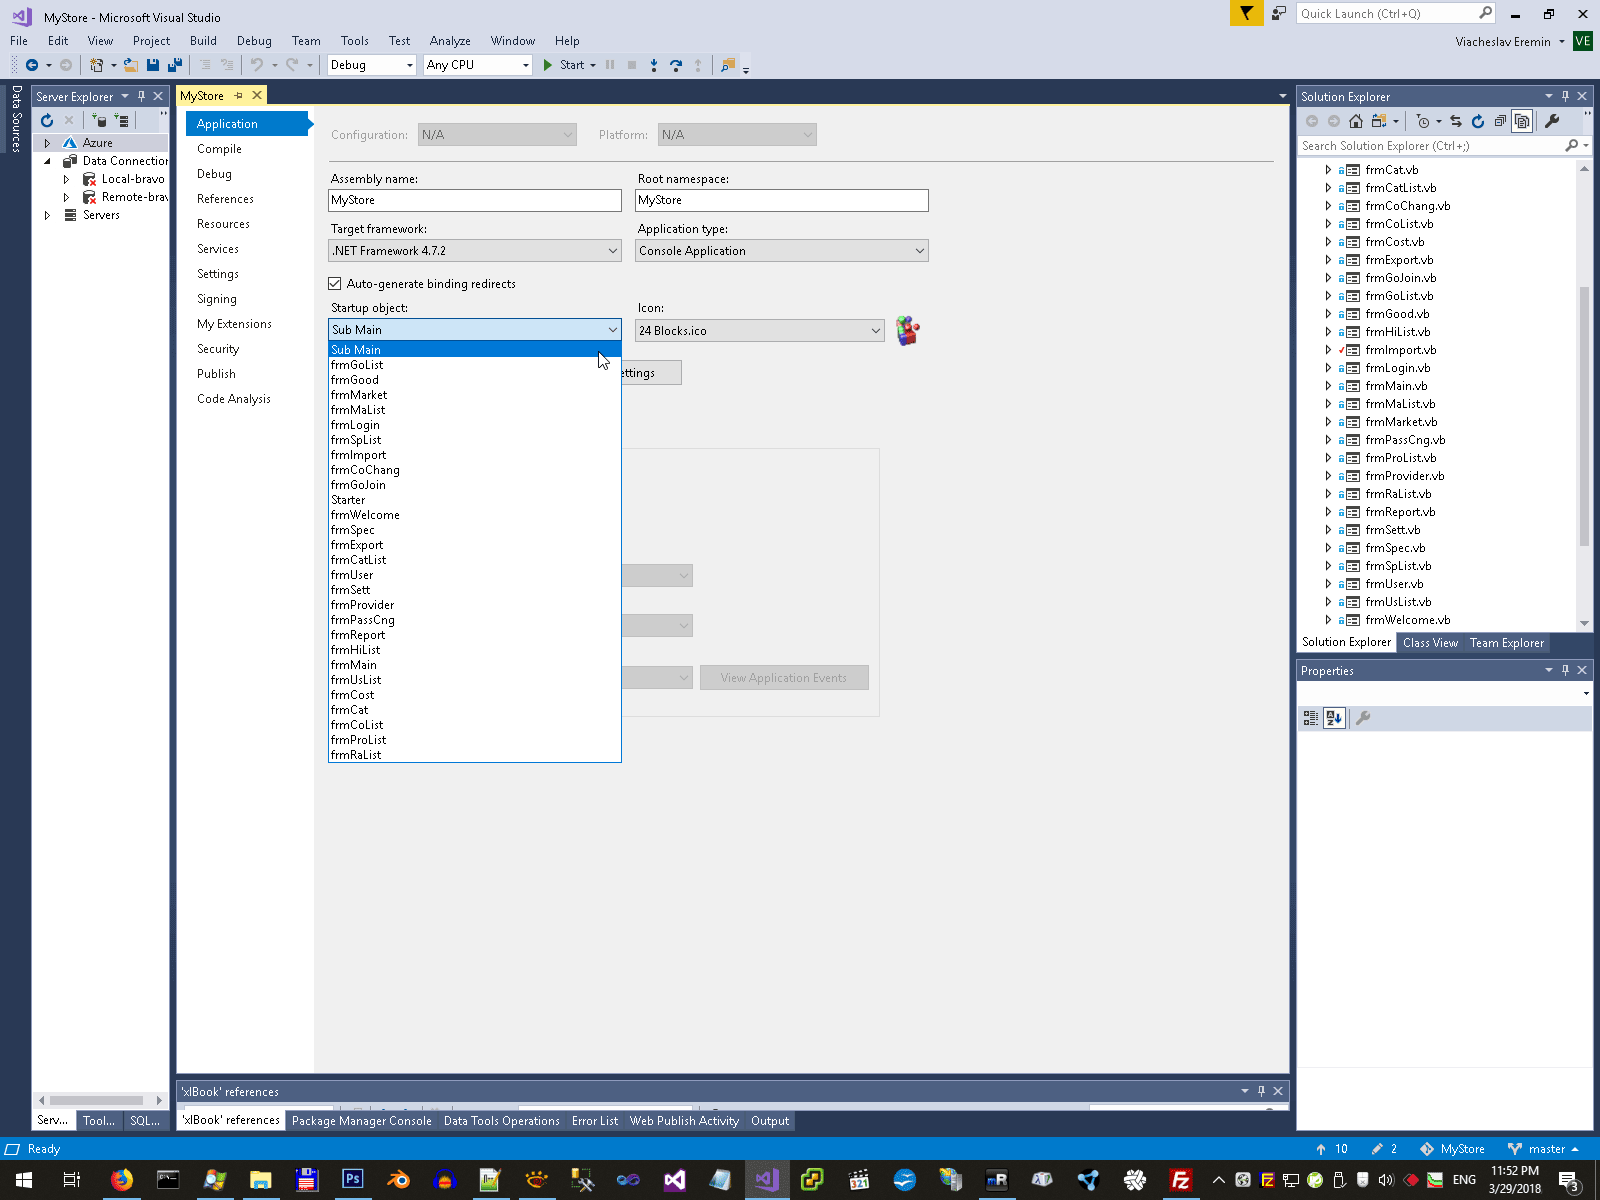Collapse all items in Solution Explorer
This screenshot has height=1200, width=1600.
[1500, 121]
